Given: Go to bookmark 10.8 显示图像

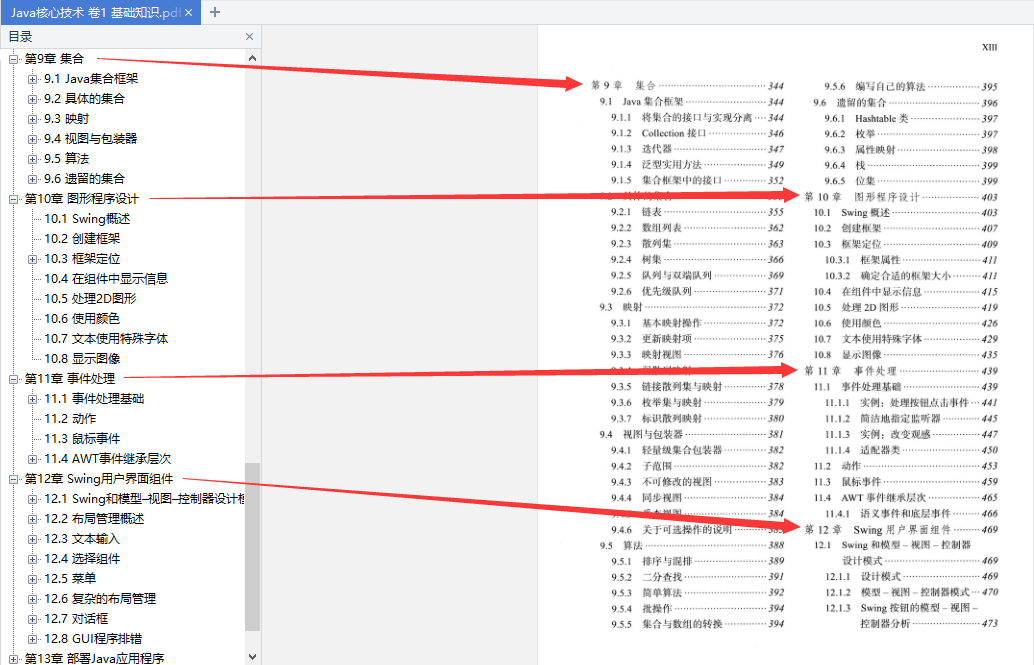Looking at the screenshot, I should tap(82, 359).
